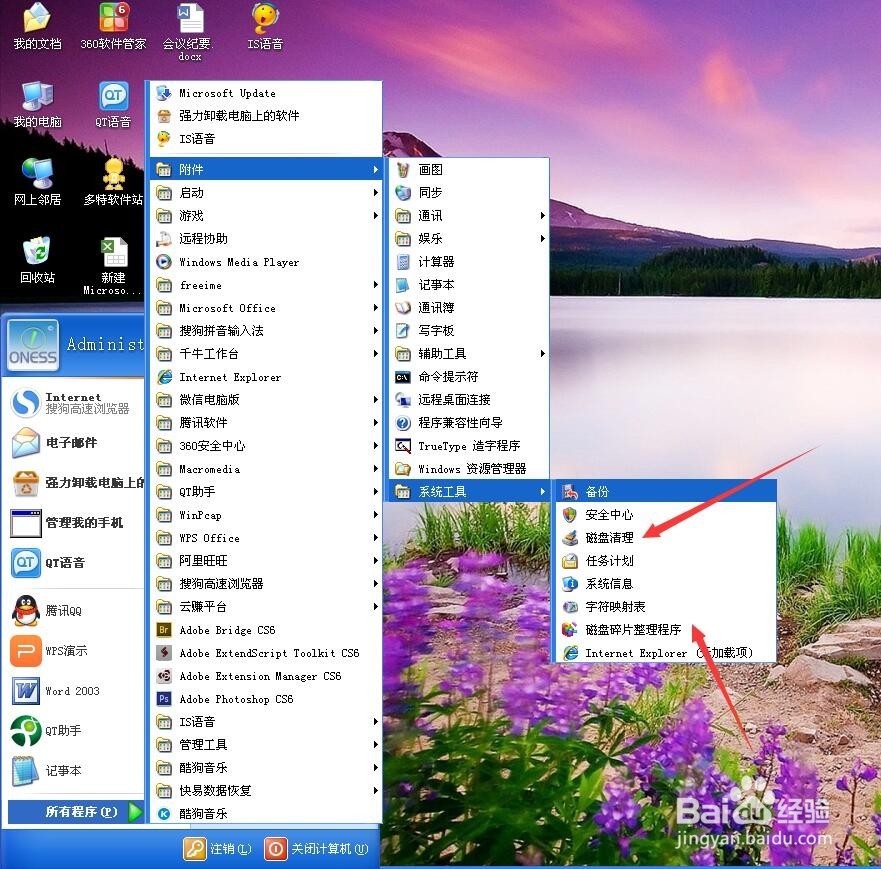Launch Adobe Bridge CS6
This screenshot has height=869, width=881.
[x=266, y=630]
